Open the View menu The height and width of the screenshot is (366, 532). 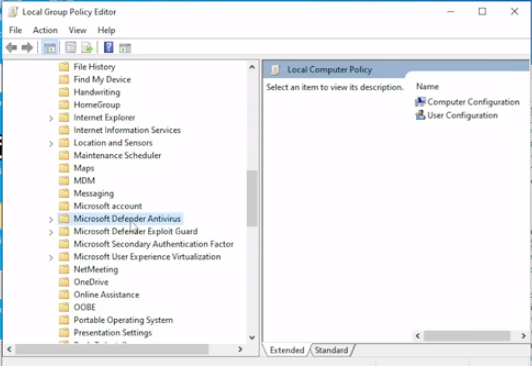pos(77,30)
